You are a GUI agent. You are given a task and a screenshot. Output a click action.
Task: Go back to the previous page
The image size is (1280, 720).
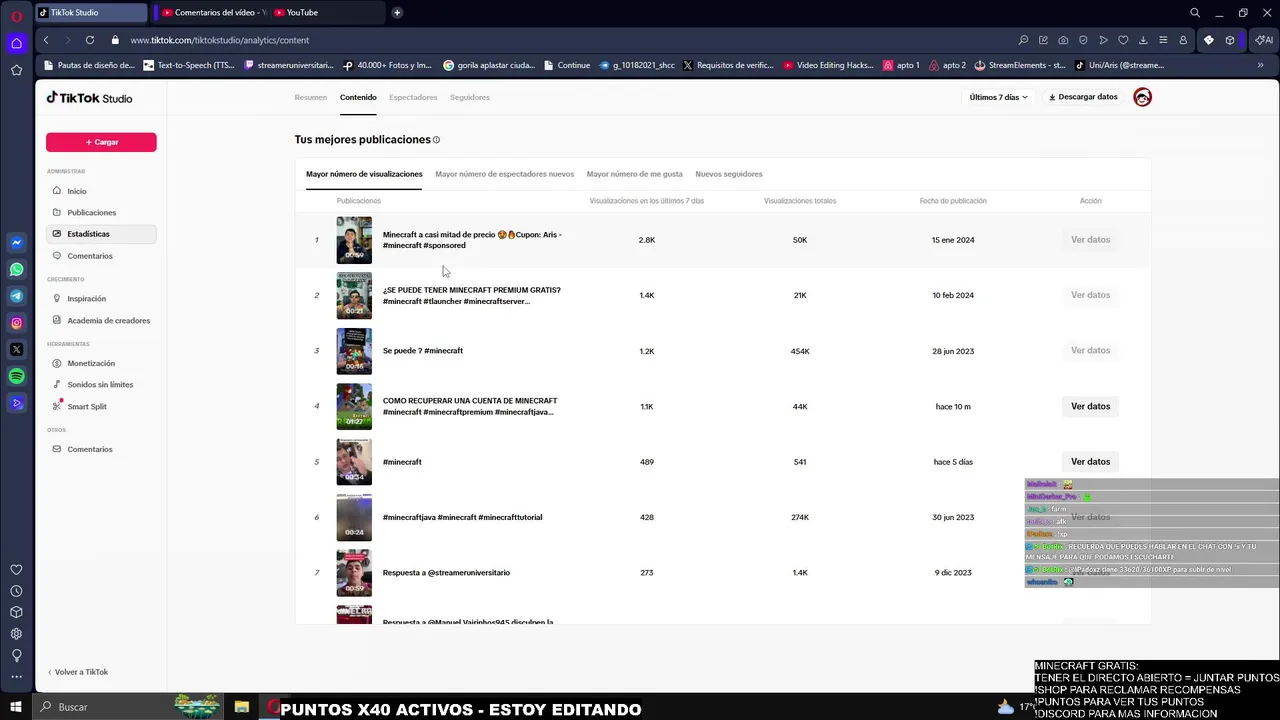coord(46,40)
